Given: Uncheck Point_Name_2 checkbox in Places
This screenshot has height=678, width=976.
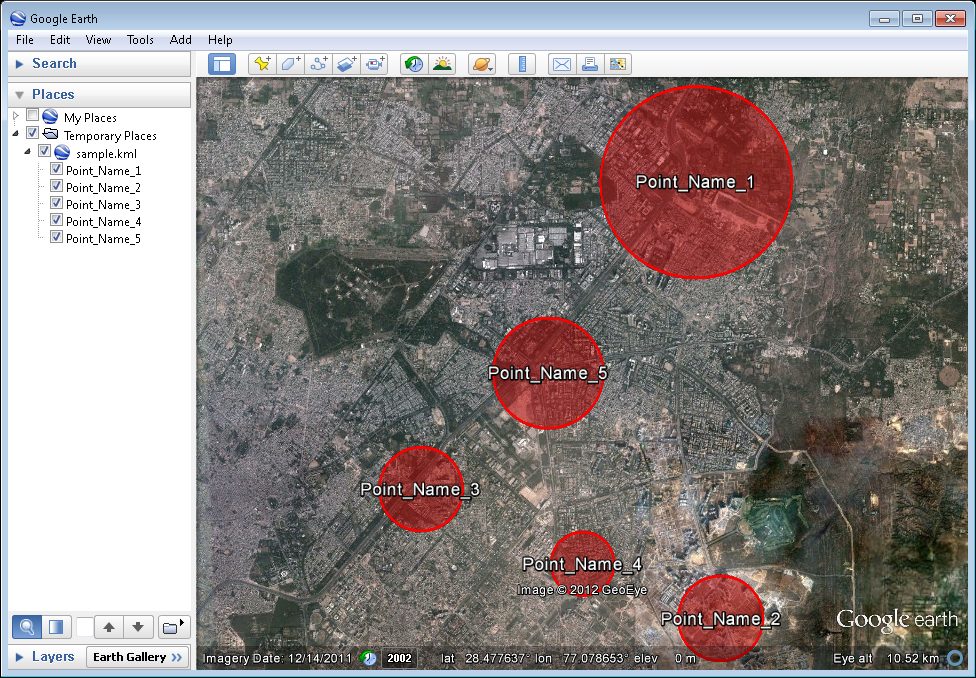Looking at the screenshot, I should [x=56, y=186].
